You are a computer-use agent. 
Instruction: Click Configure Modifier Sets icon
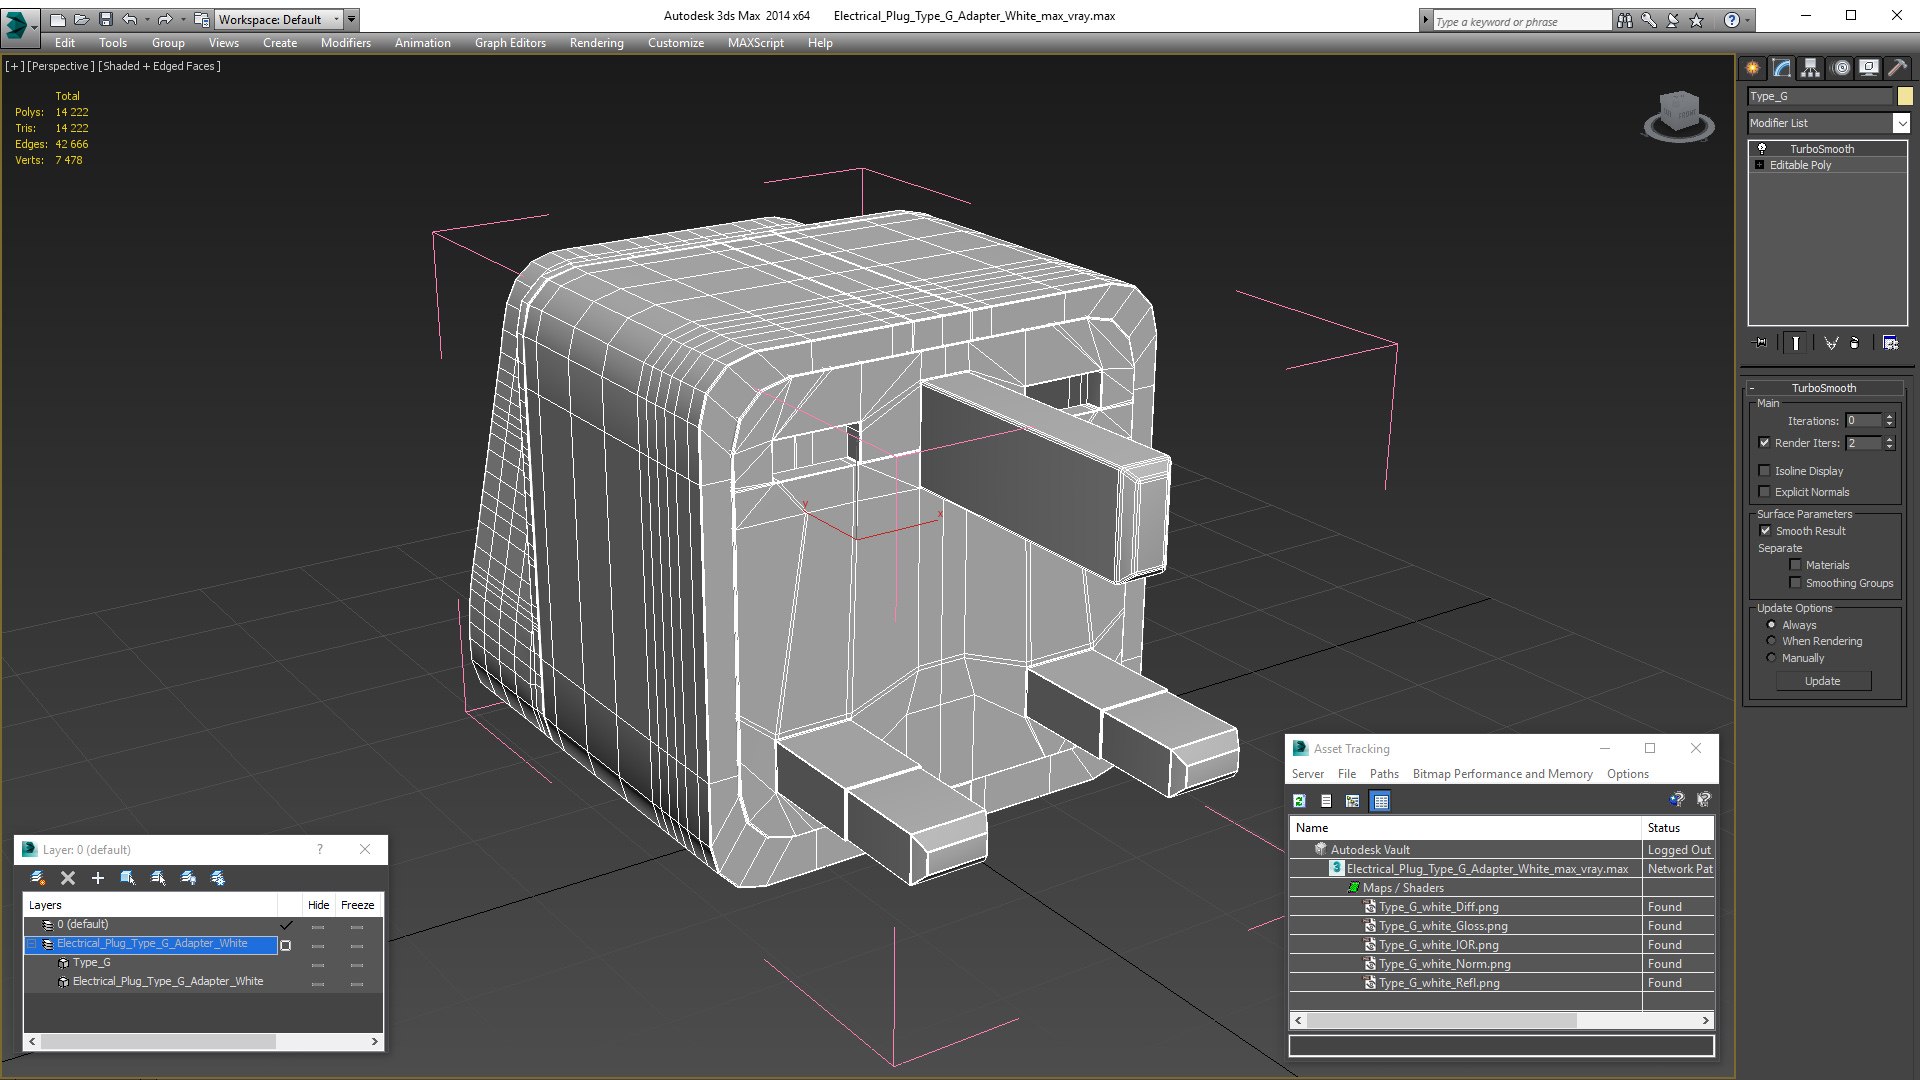(x=1890, y=343)
